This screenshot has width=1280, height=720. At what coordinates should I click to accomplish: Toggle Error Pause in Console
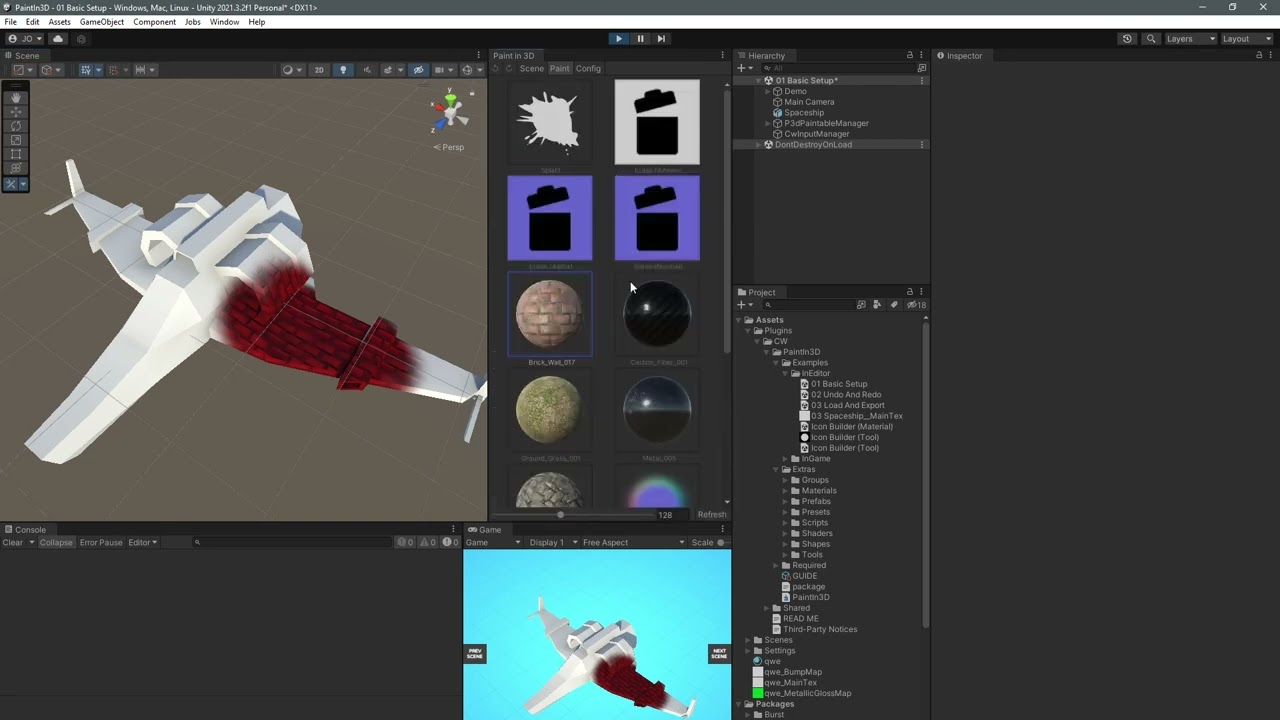coord(101,542)
